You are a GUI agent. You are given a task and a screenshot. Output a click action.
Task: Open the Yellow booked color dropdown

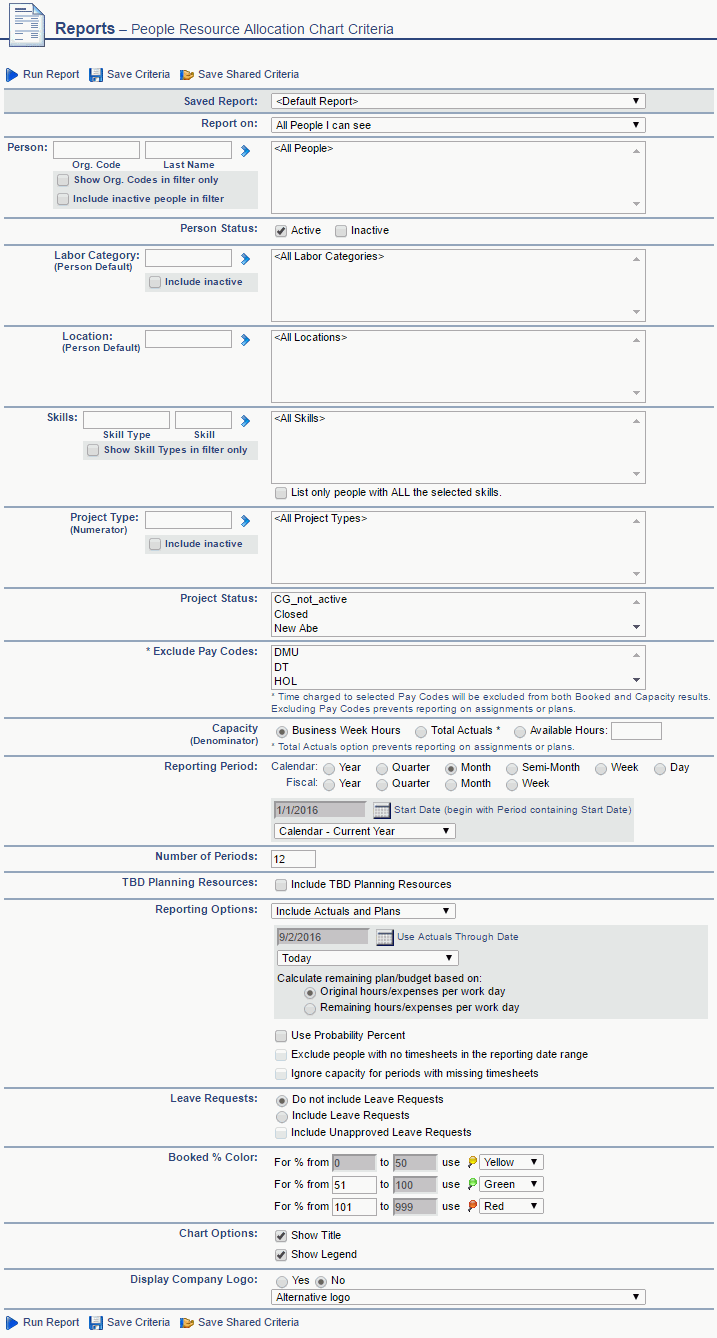tap(511, 1162)
